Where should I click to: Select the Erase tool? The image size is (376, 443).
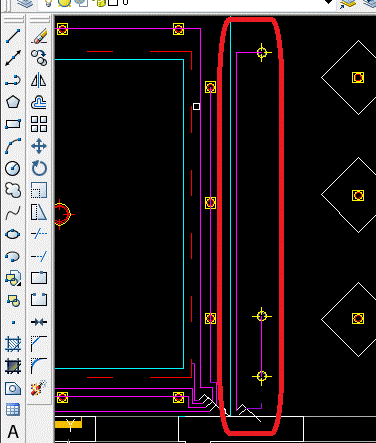click(x=39, y=36)
